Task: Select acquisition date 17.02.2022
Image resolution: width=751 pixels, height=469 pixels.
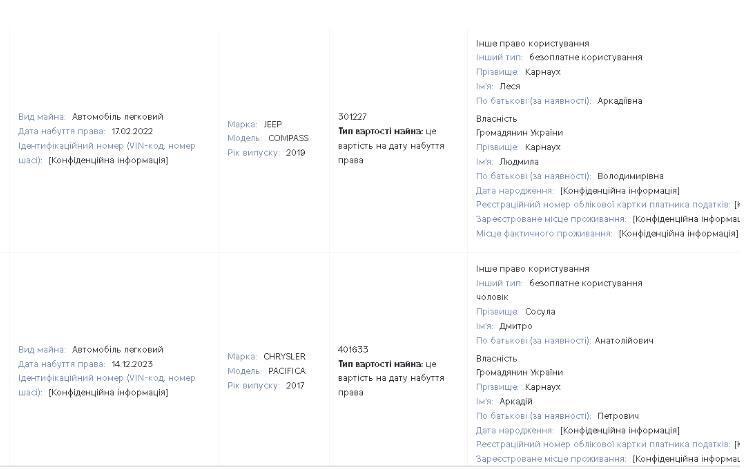Action: click(132, 131)
